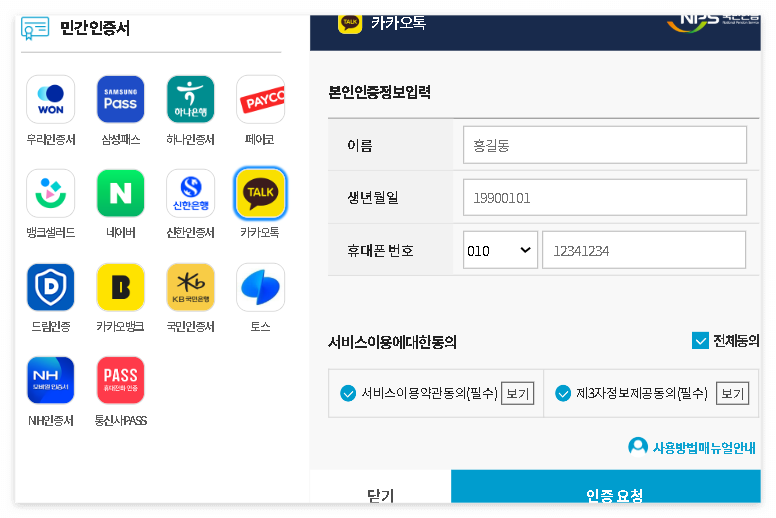Image resolution: width=776 pixels, height=518 pixels.
Task: Select the Shinhan Bank certificate icon
Action: 191,193
